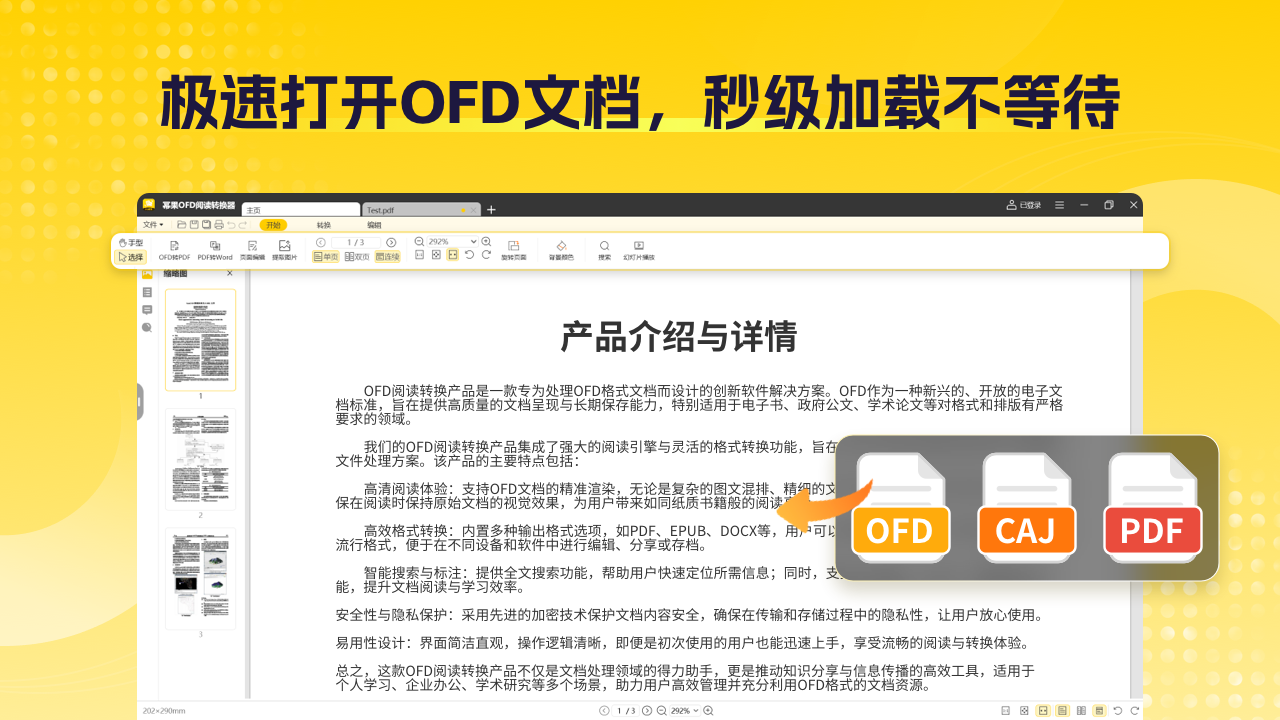Enable 连续 continuous scrolling mode

coord(388,256)
